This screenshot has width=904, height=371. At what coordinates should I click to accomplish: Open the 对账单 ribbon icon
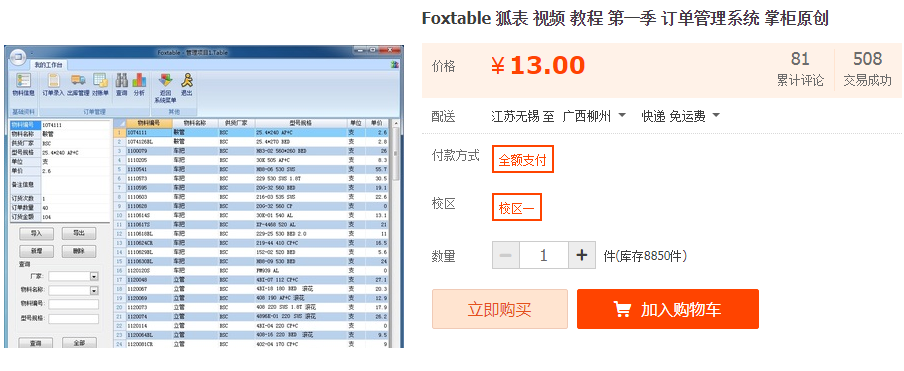tap(100, 85)
